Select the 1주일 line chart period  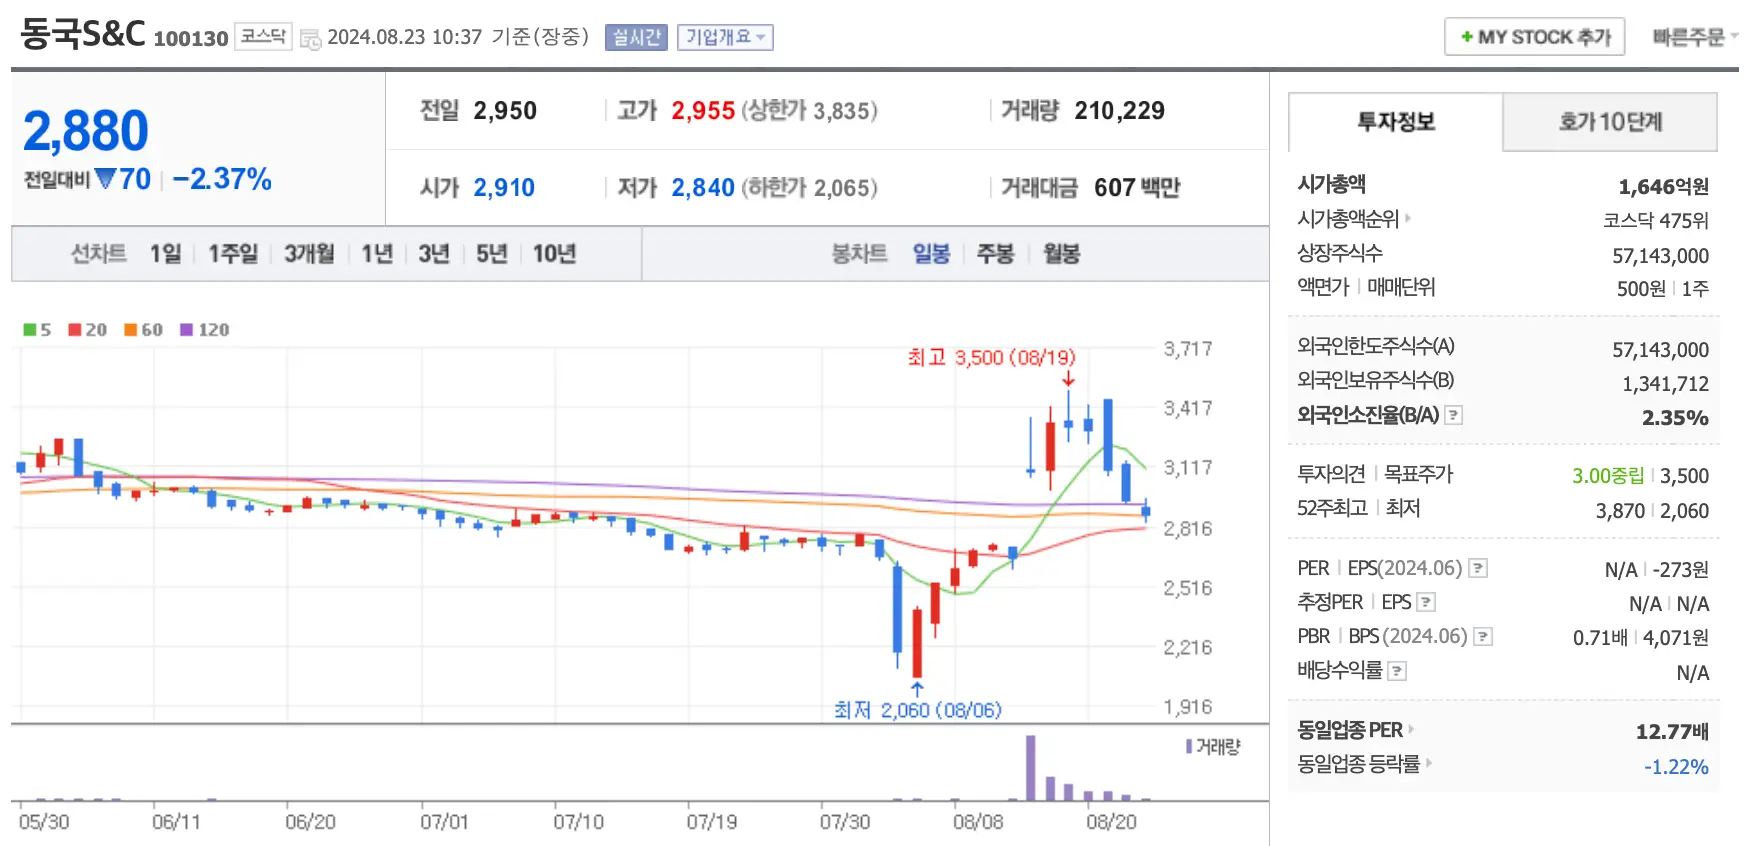pyautogui.click(x=233, y=254)
